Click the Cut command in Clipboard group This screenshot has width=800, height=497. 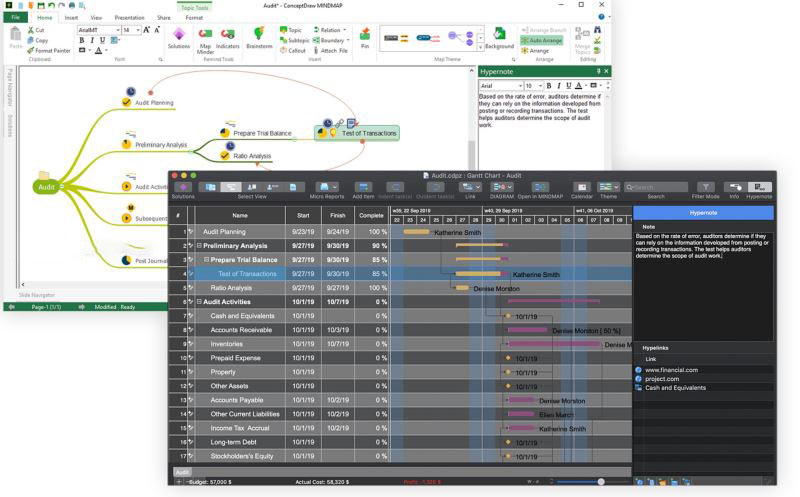(36, 30)
